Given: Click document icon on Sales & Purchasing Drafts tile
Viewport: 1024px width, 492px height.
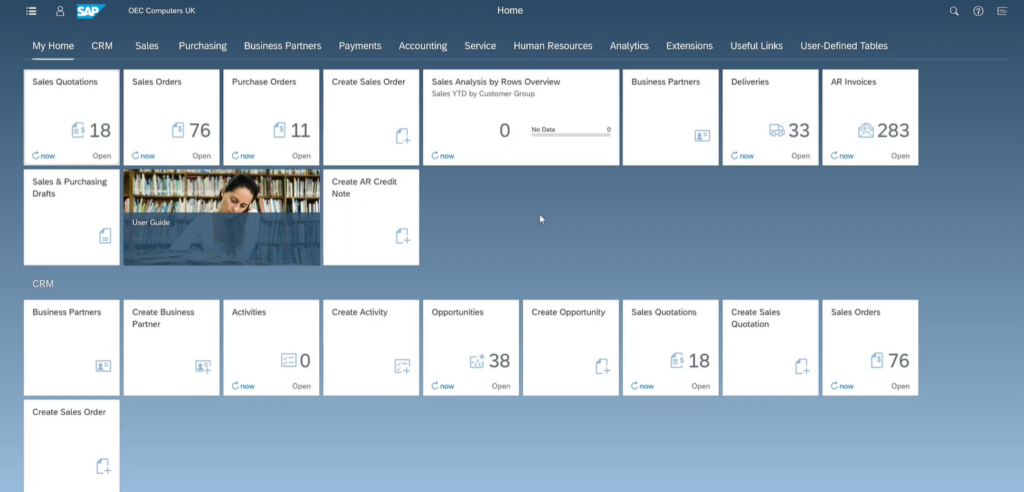Looking at the screenshot, I should pyautogui.click(x=105, y=236).
